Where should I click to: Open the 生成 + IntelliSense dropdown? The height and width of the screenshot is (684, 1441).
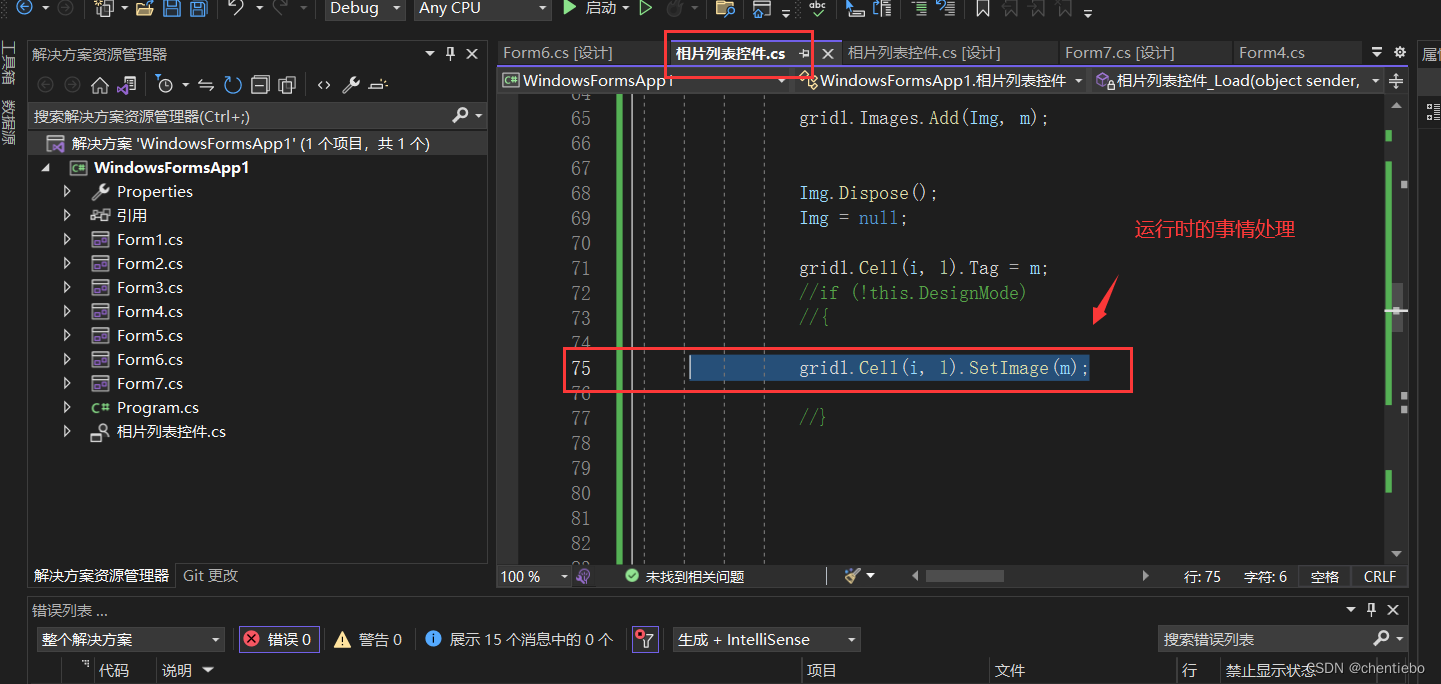tap(766, 640)
